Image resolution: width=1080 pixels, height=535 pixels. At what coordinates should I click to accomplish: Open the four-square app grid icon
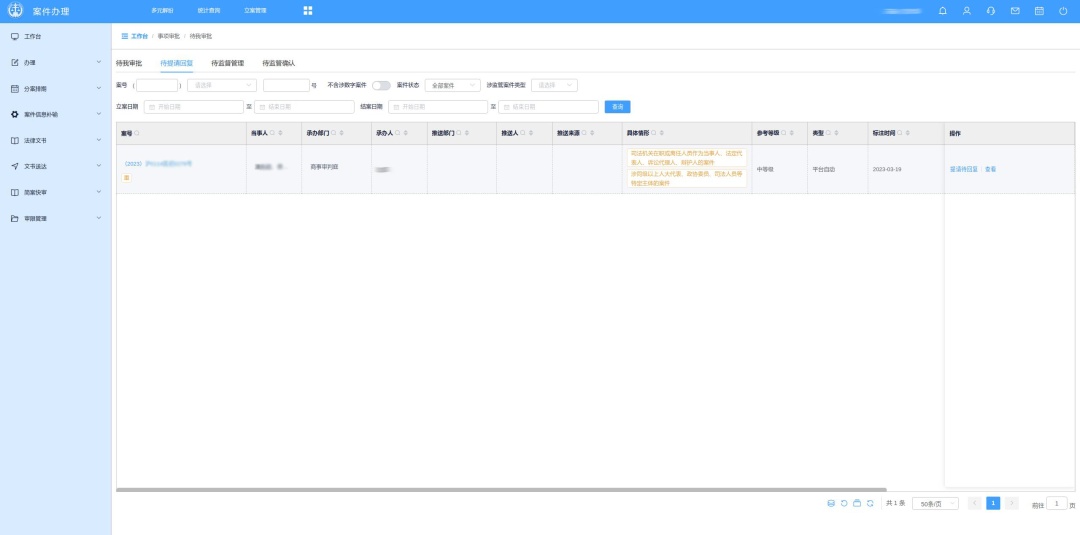click(308, 11)
